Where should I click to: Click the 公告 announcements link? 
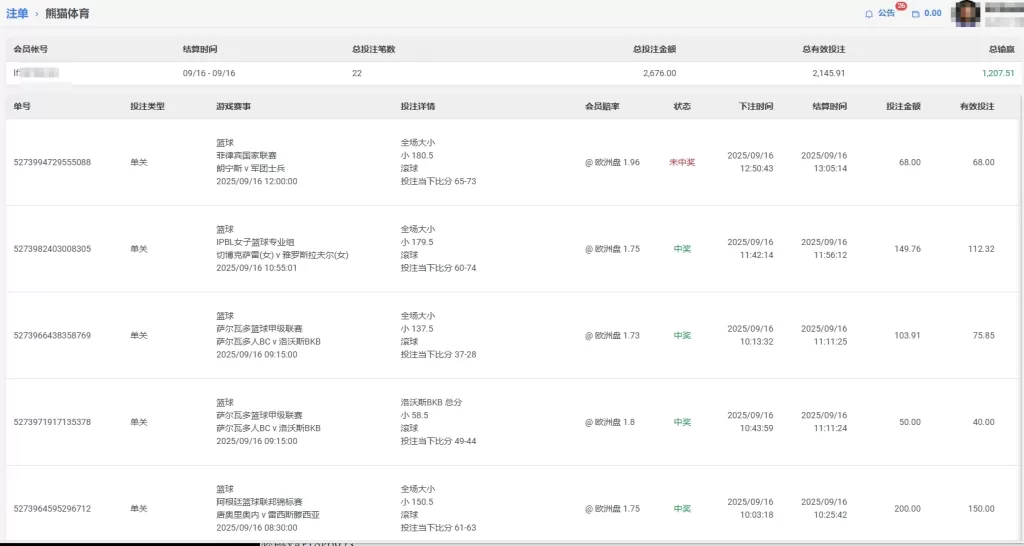[886, 14]
